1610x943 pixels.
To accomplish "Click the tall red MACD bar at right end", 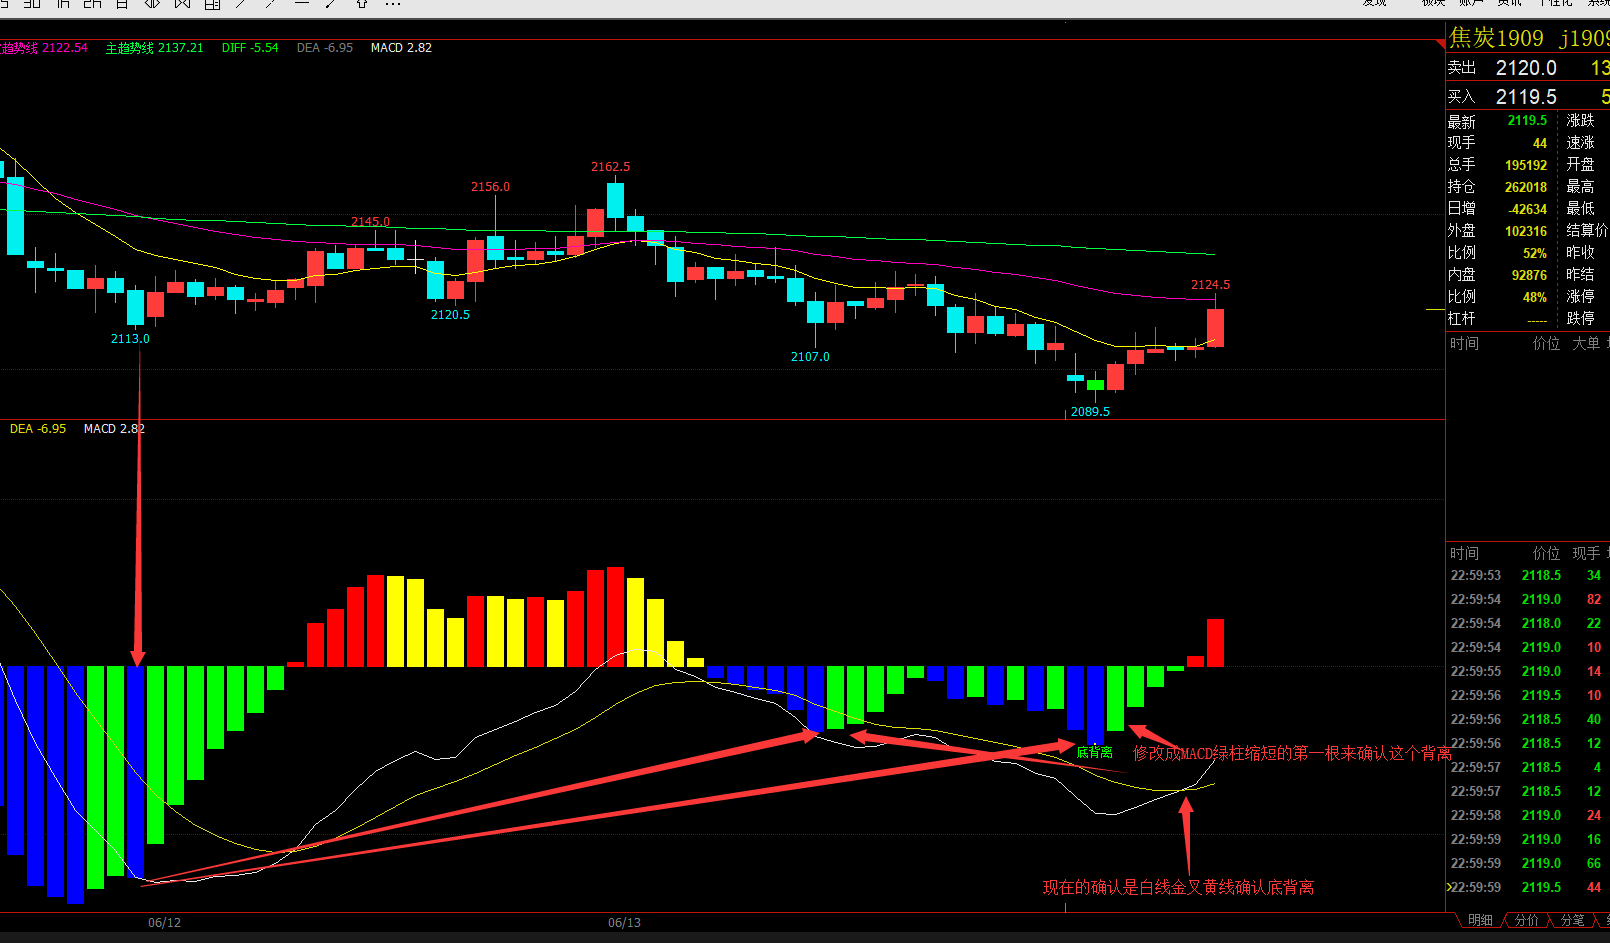I will point(1215,643).
